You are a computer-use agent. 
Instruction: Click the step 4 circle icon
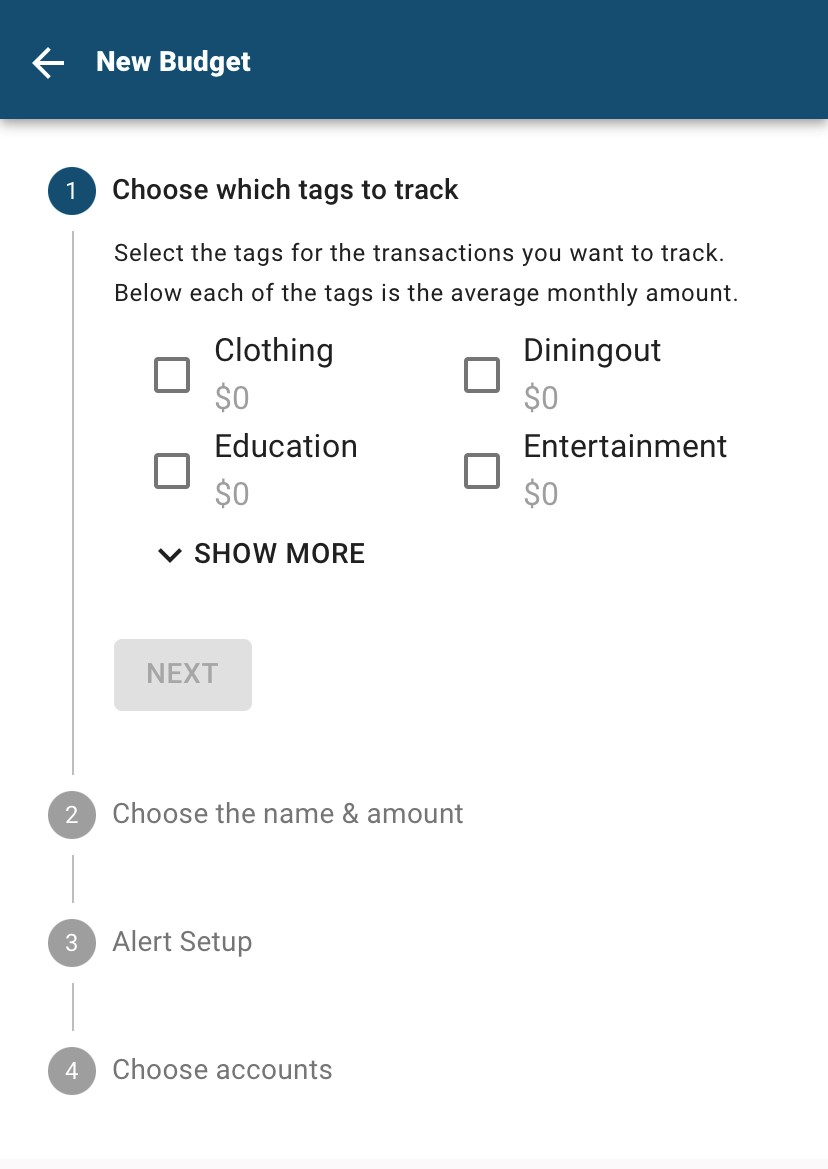coord(72,1071)
